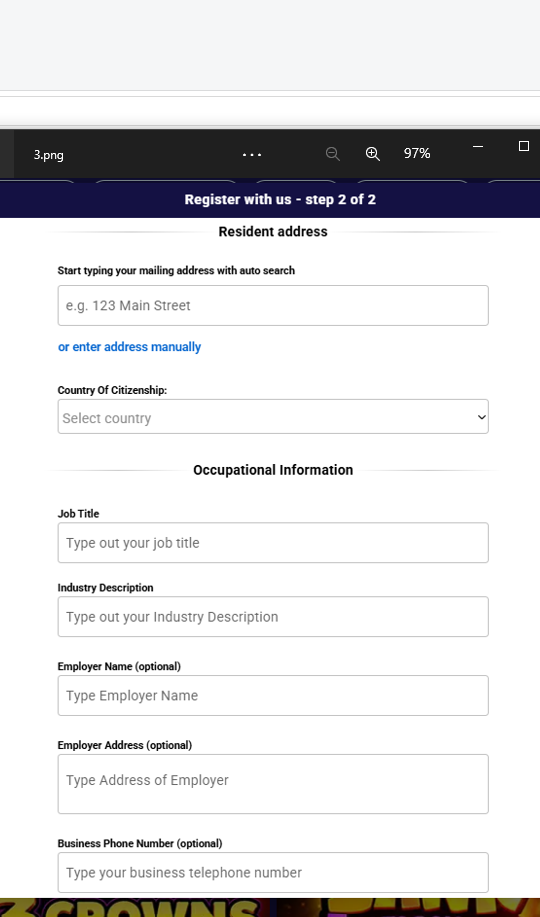Click into the Job Title field
This screenshot has width=540, height=917.
(x=273, y=543)
